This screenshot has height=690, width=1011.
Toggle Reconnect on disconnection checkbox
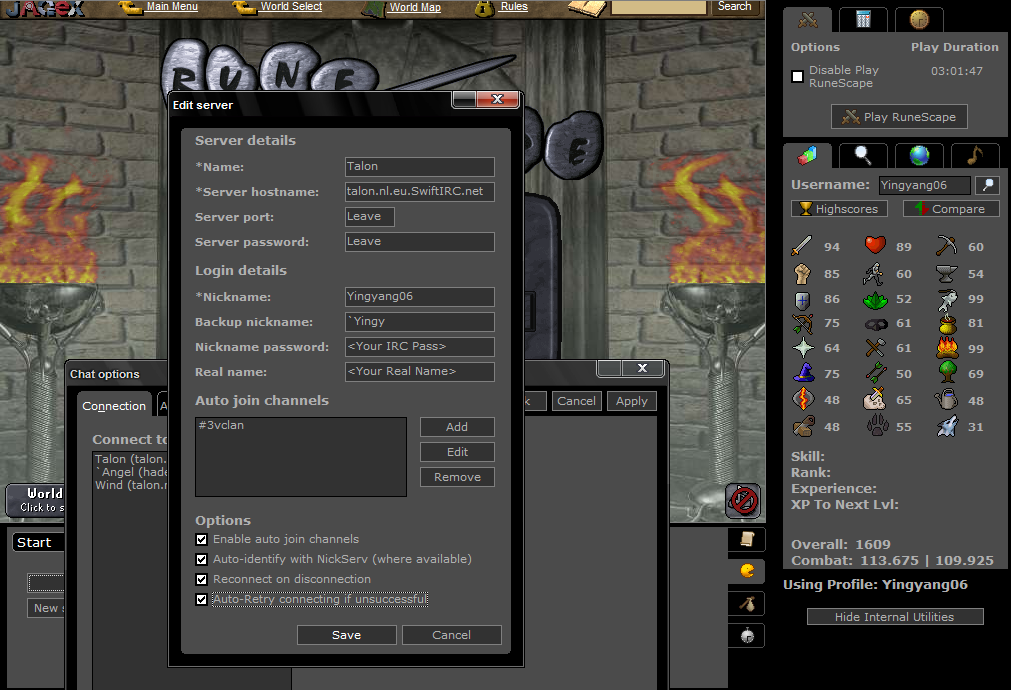[201, 579]
